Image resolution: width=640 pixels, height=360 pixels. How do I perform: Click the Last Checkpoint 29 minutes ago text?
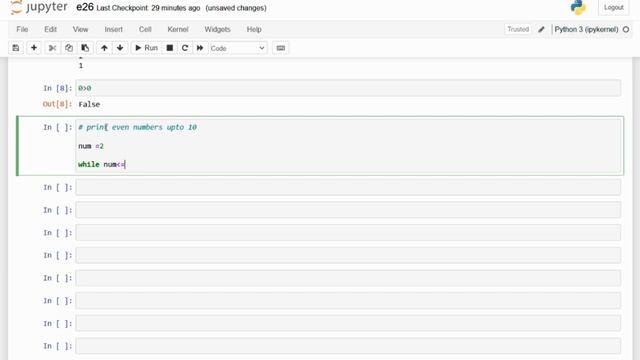click(x=148, y=8)
